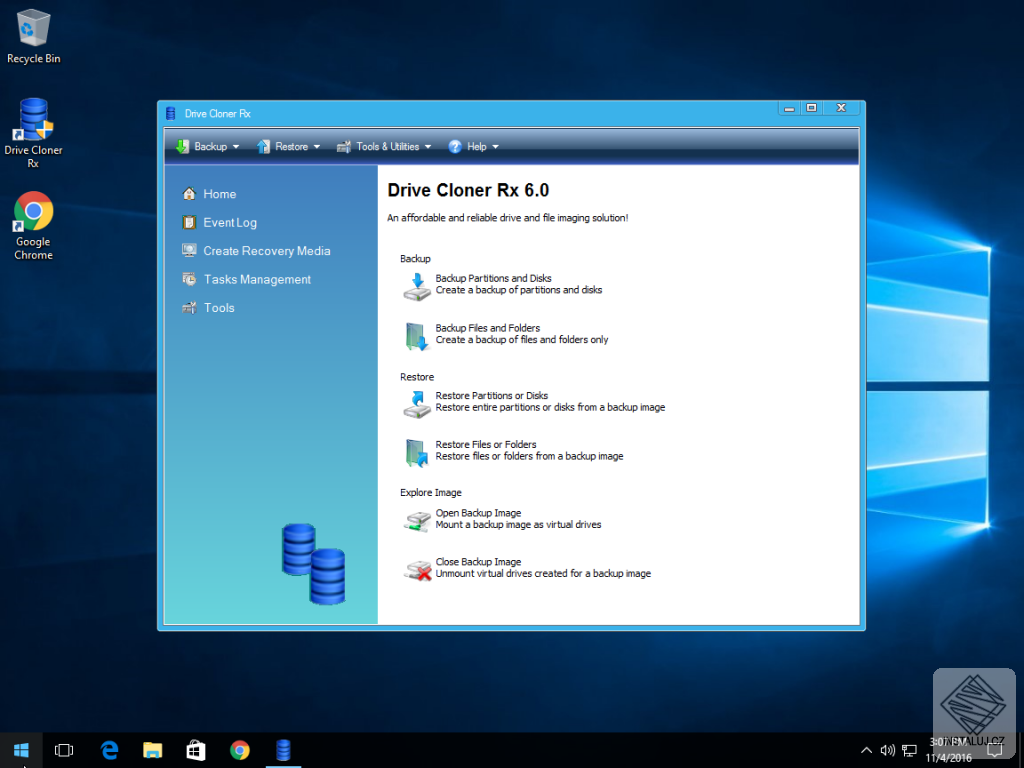
Task: Open Backup Image via its icon
Action: point(416,518)
